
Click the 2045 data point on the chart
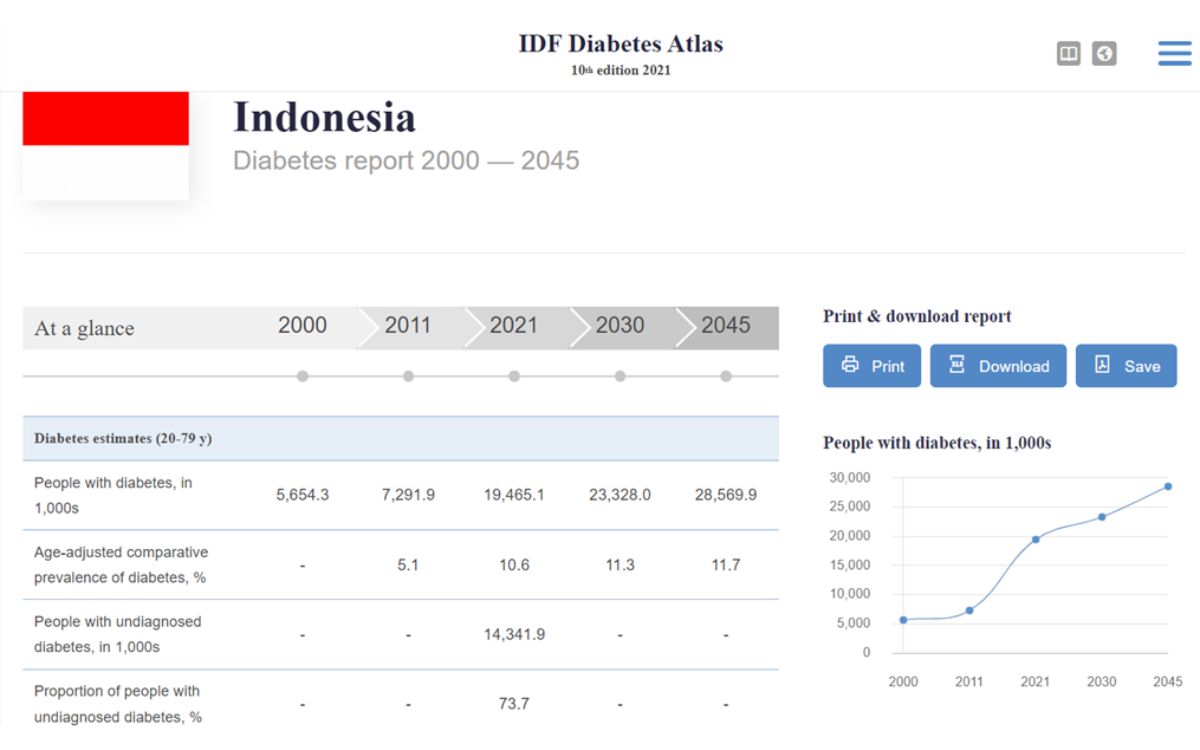coord(1166,485)
